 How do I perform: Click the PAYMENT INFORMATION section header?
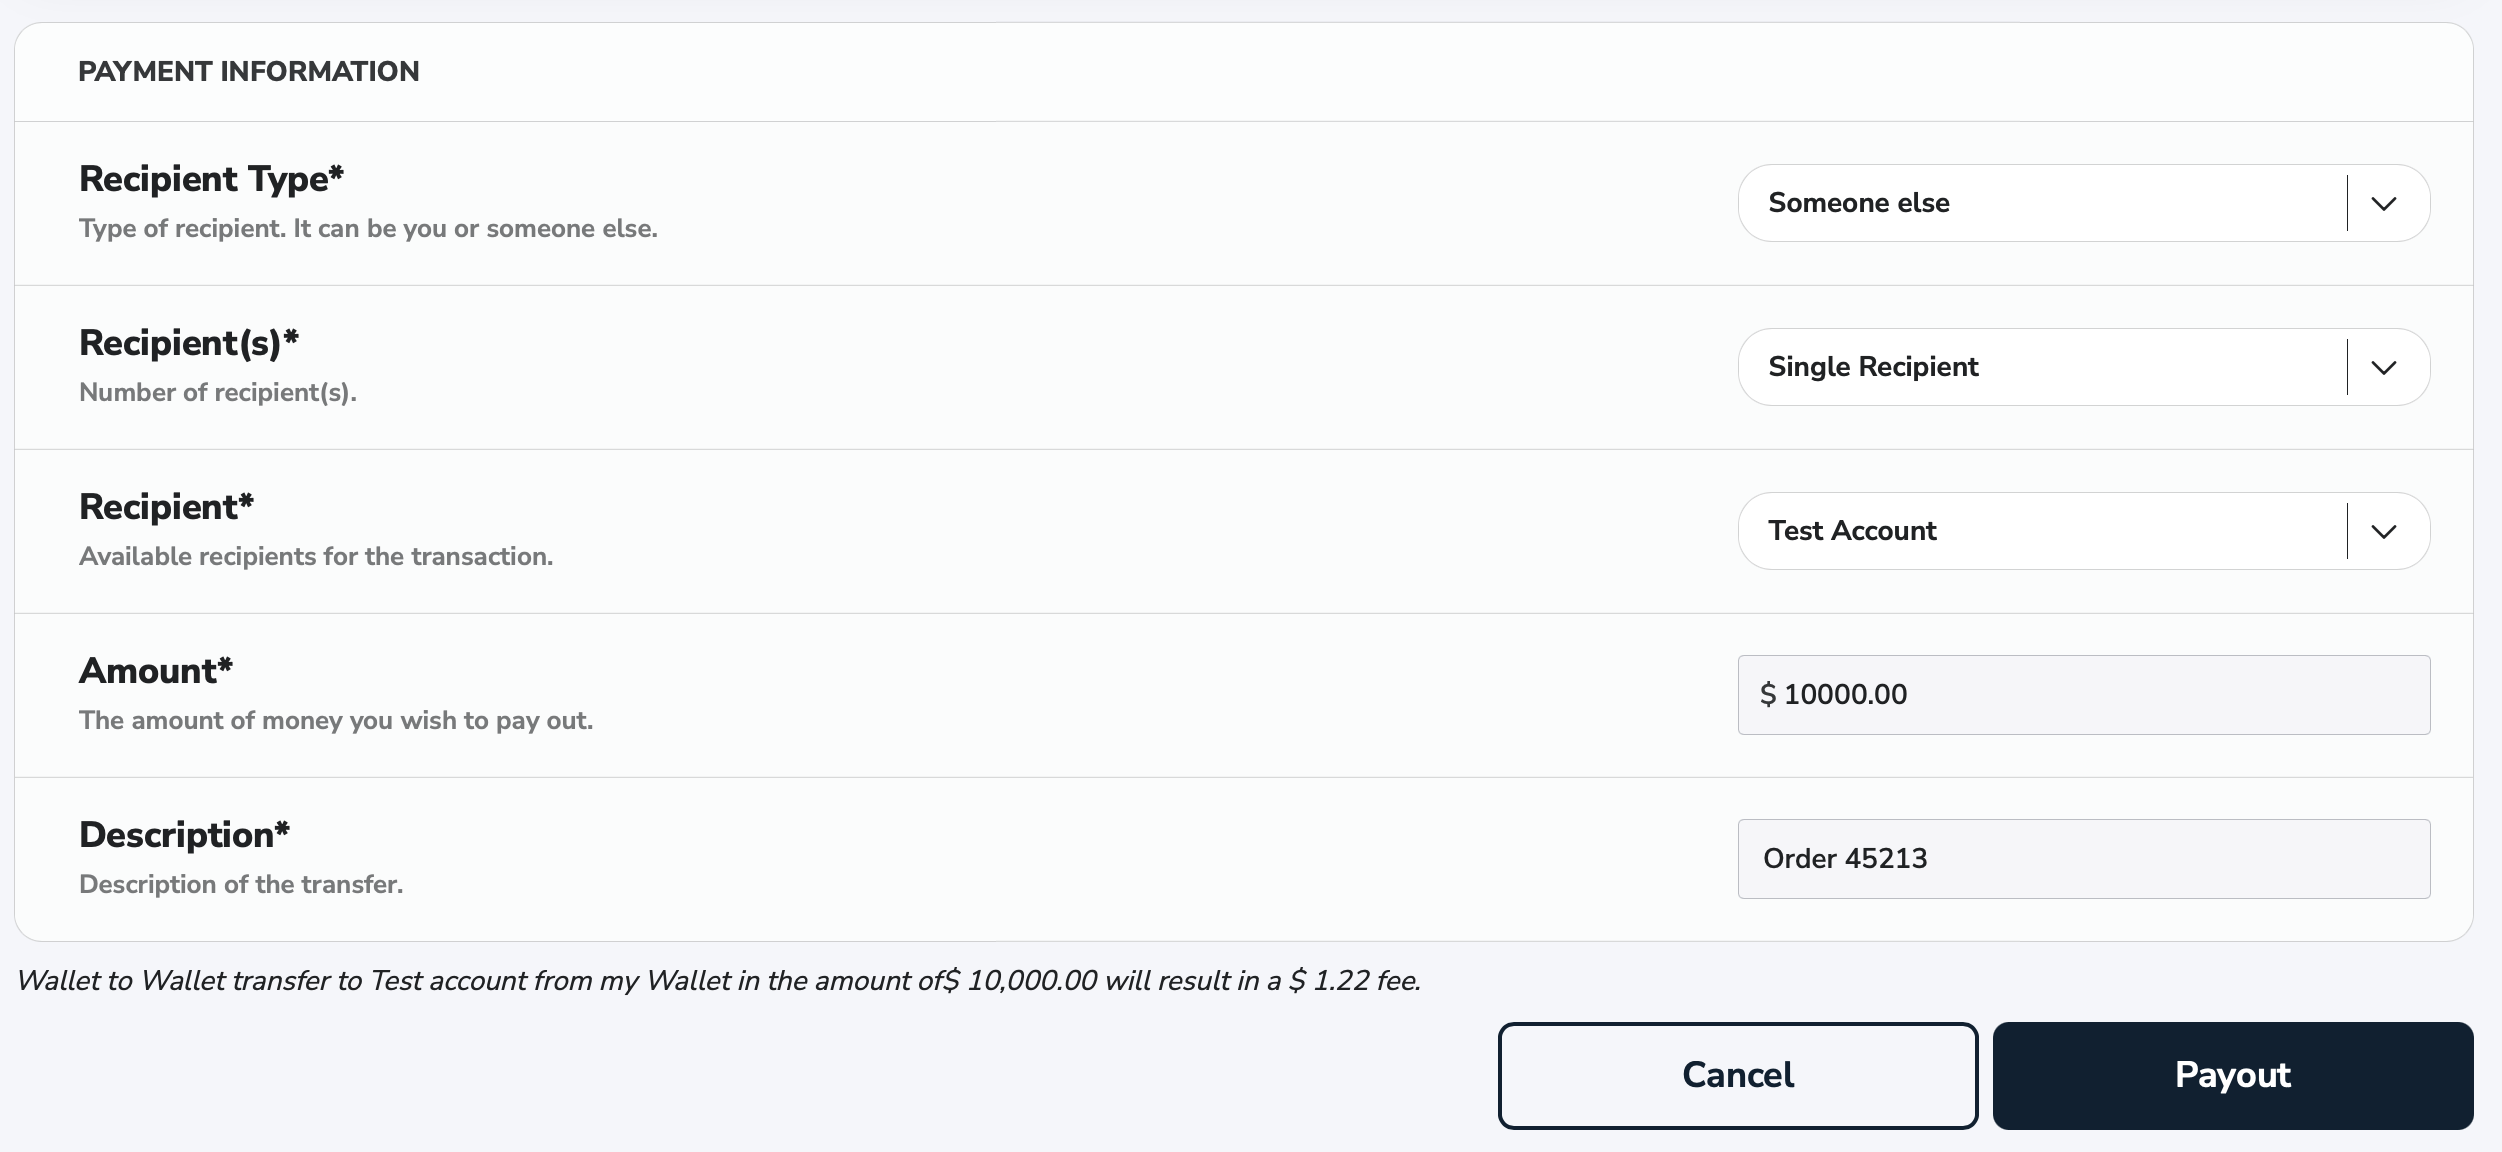click(x=250, y=71)
